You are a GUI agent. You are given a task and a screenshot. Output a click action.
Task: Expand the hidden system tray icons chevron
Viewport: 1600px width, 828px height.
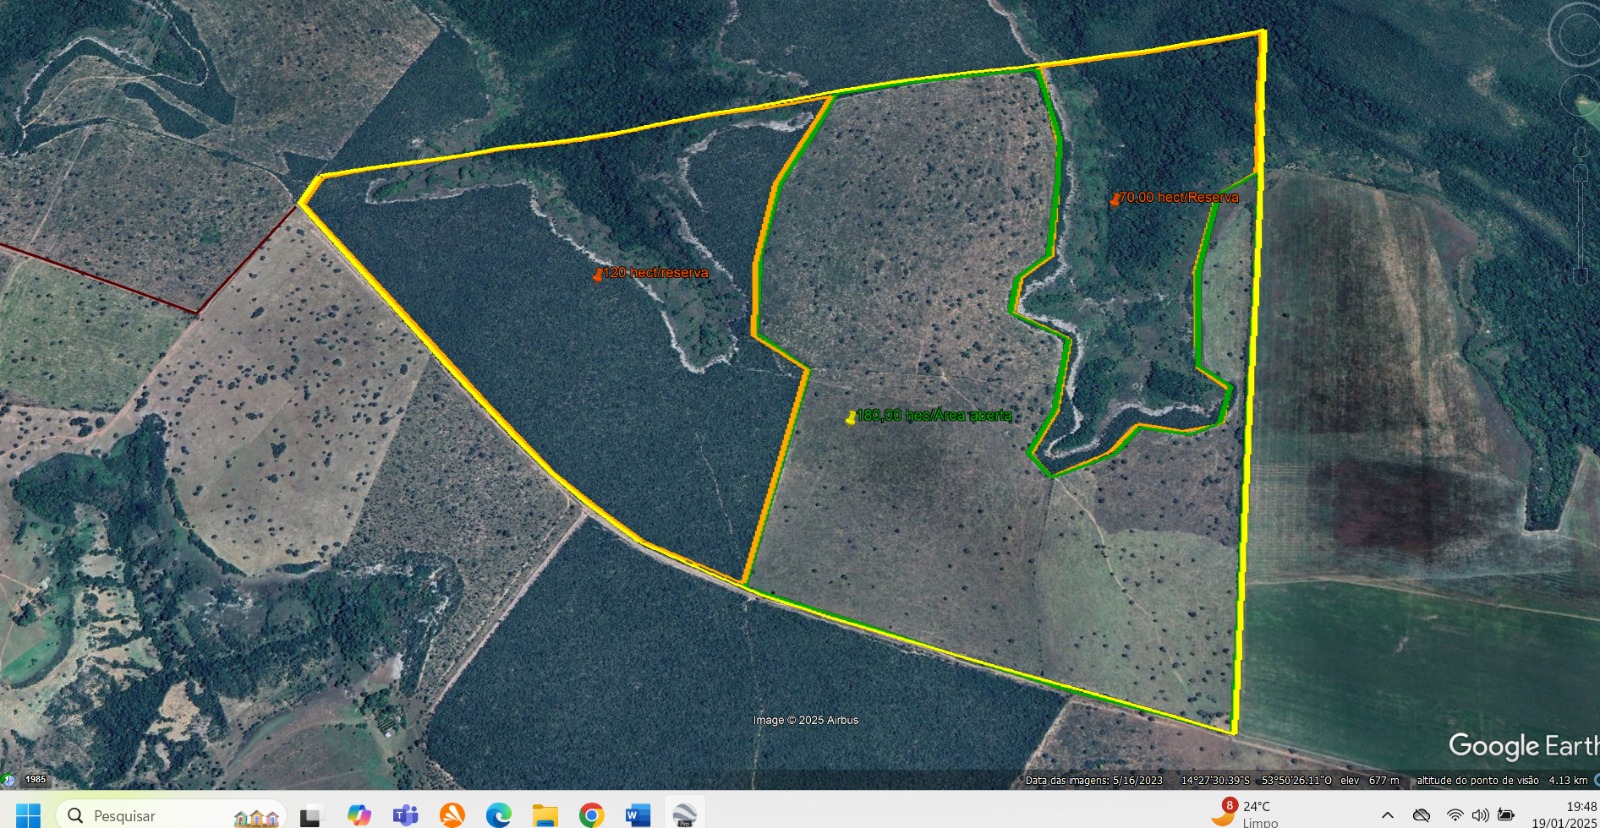[1388, 815]
